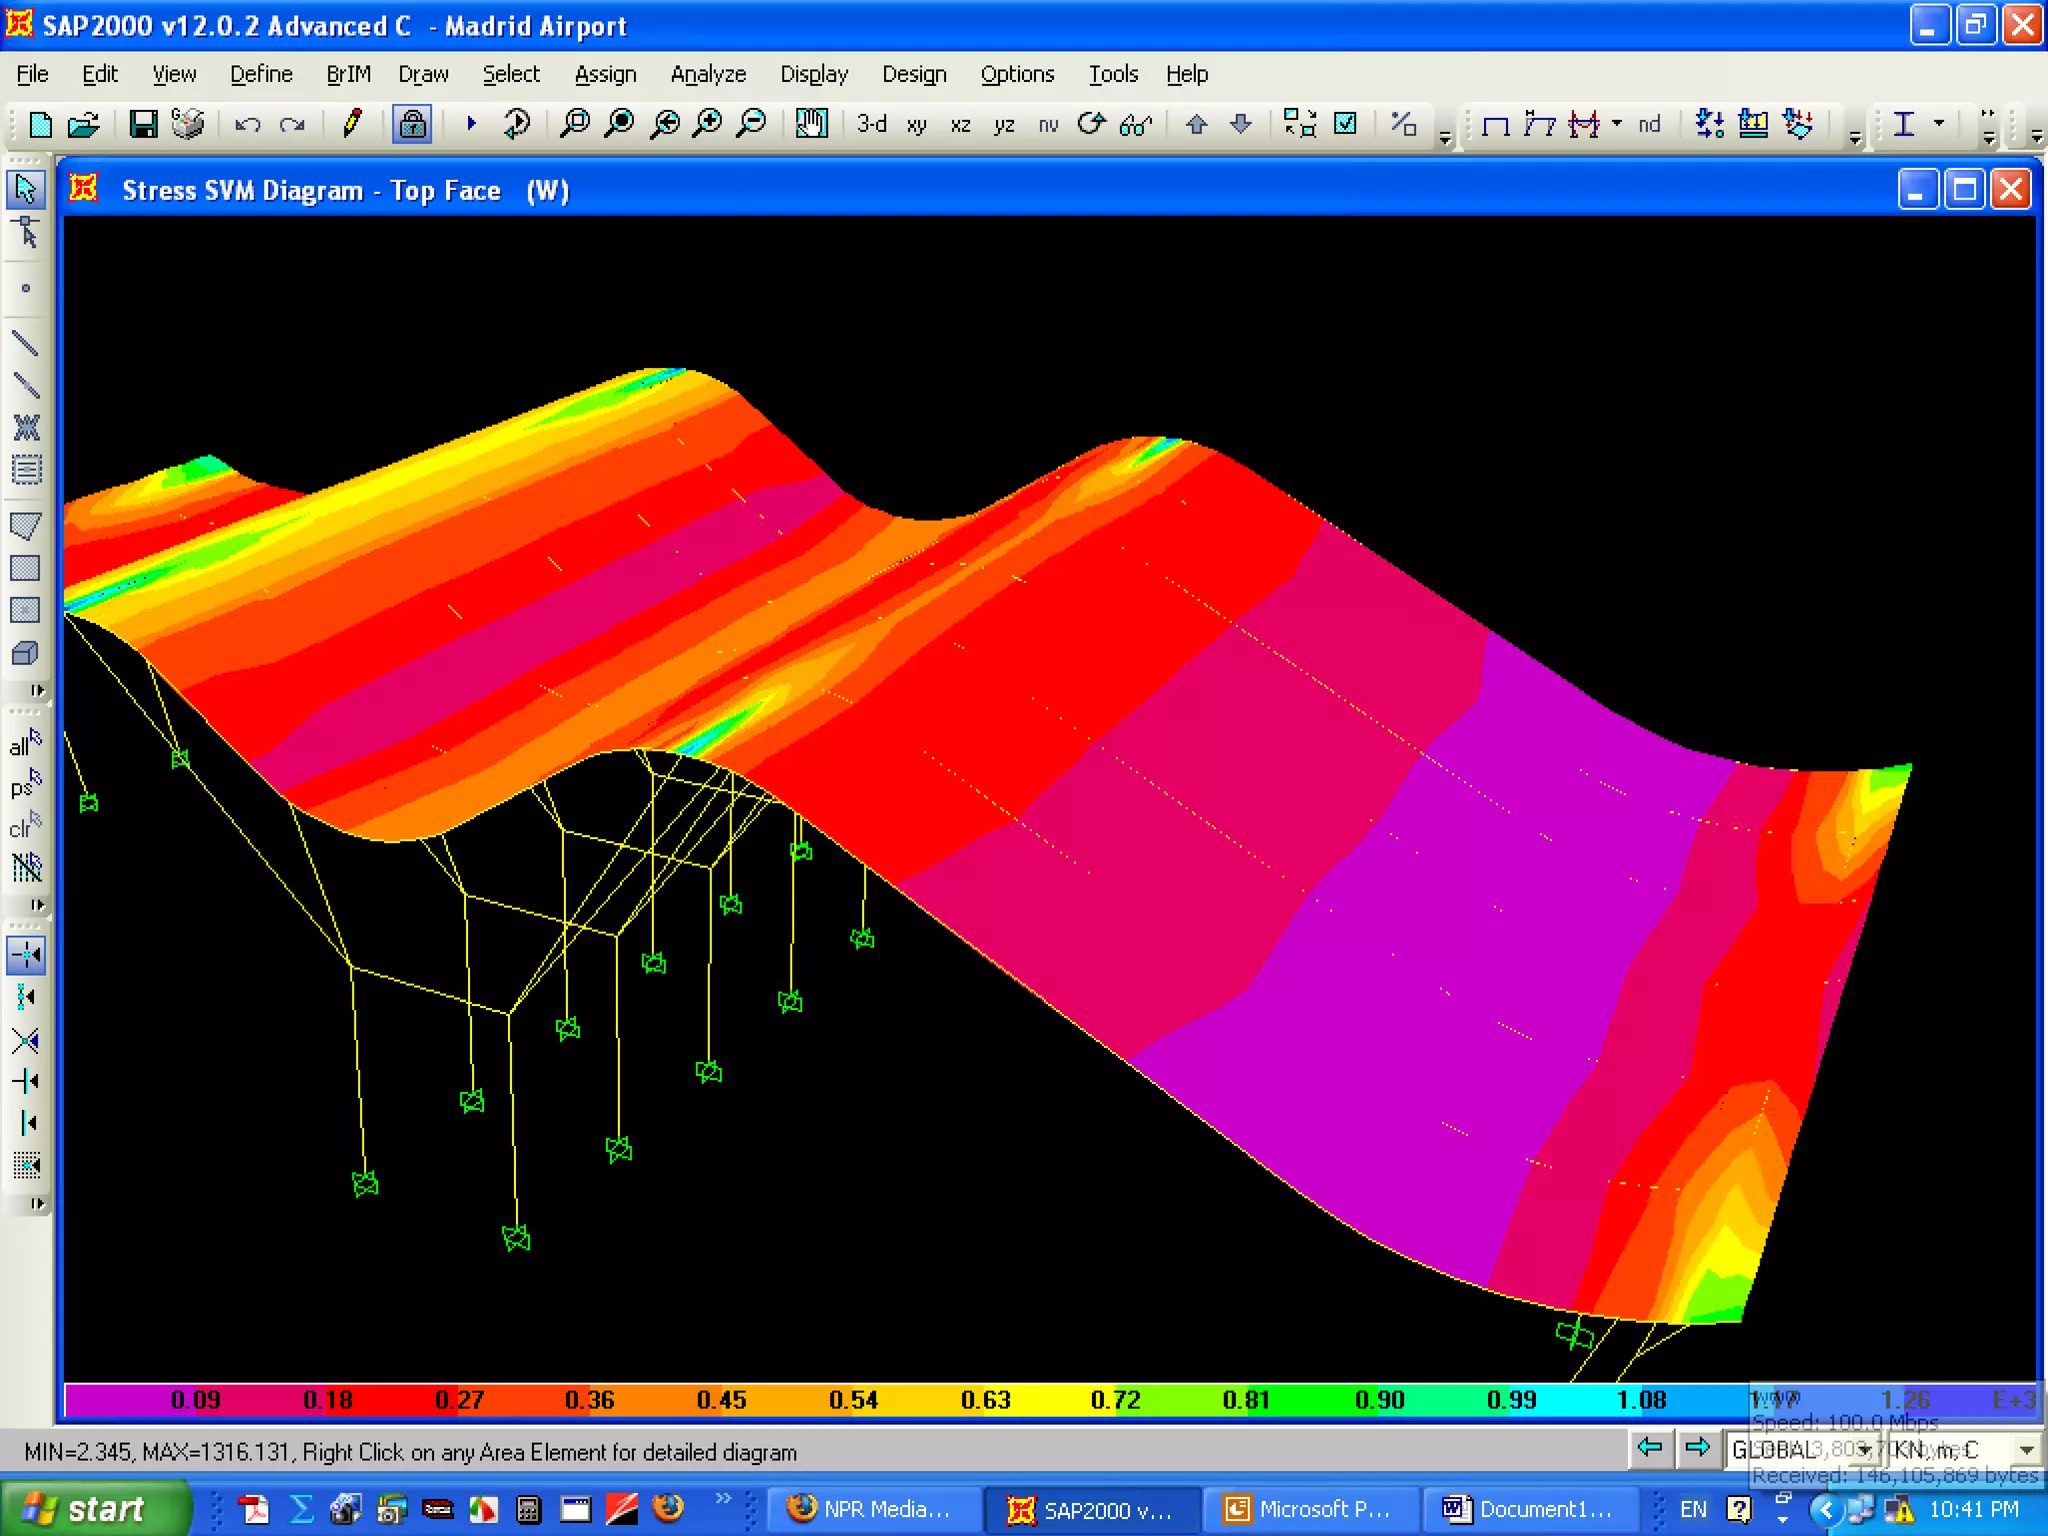Click the Rotate 3D View icon
The width and height of the screenshot is (2048, 1536).
point(1091,124)
